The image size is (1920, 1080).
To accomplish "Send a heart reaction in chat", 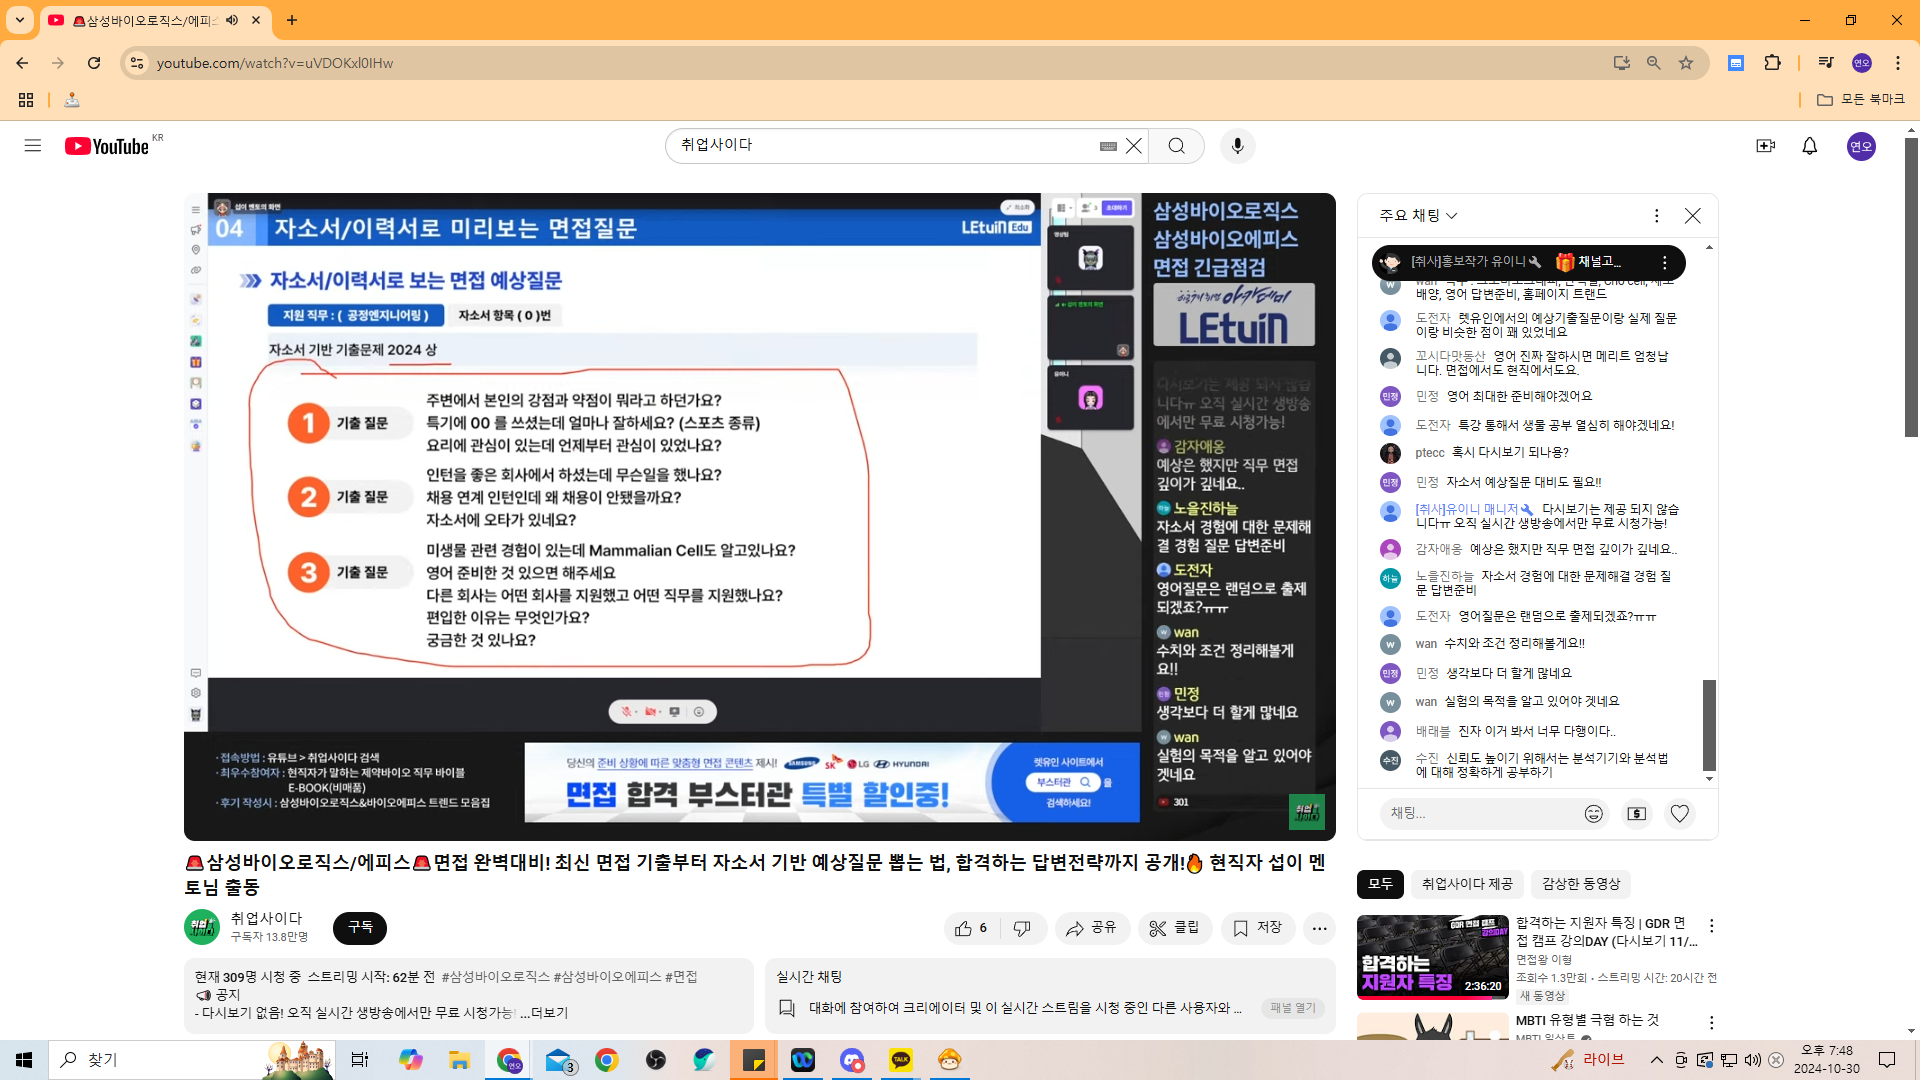I will (1679, 814).
